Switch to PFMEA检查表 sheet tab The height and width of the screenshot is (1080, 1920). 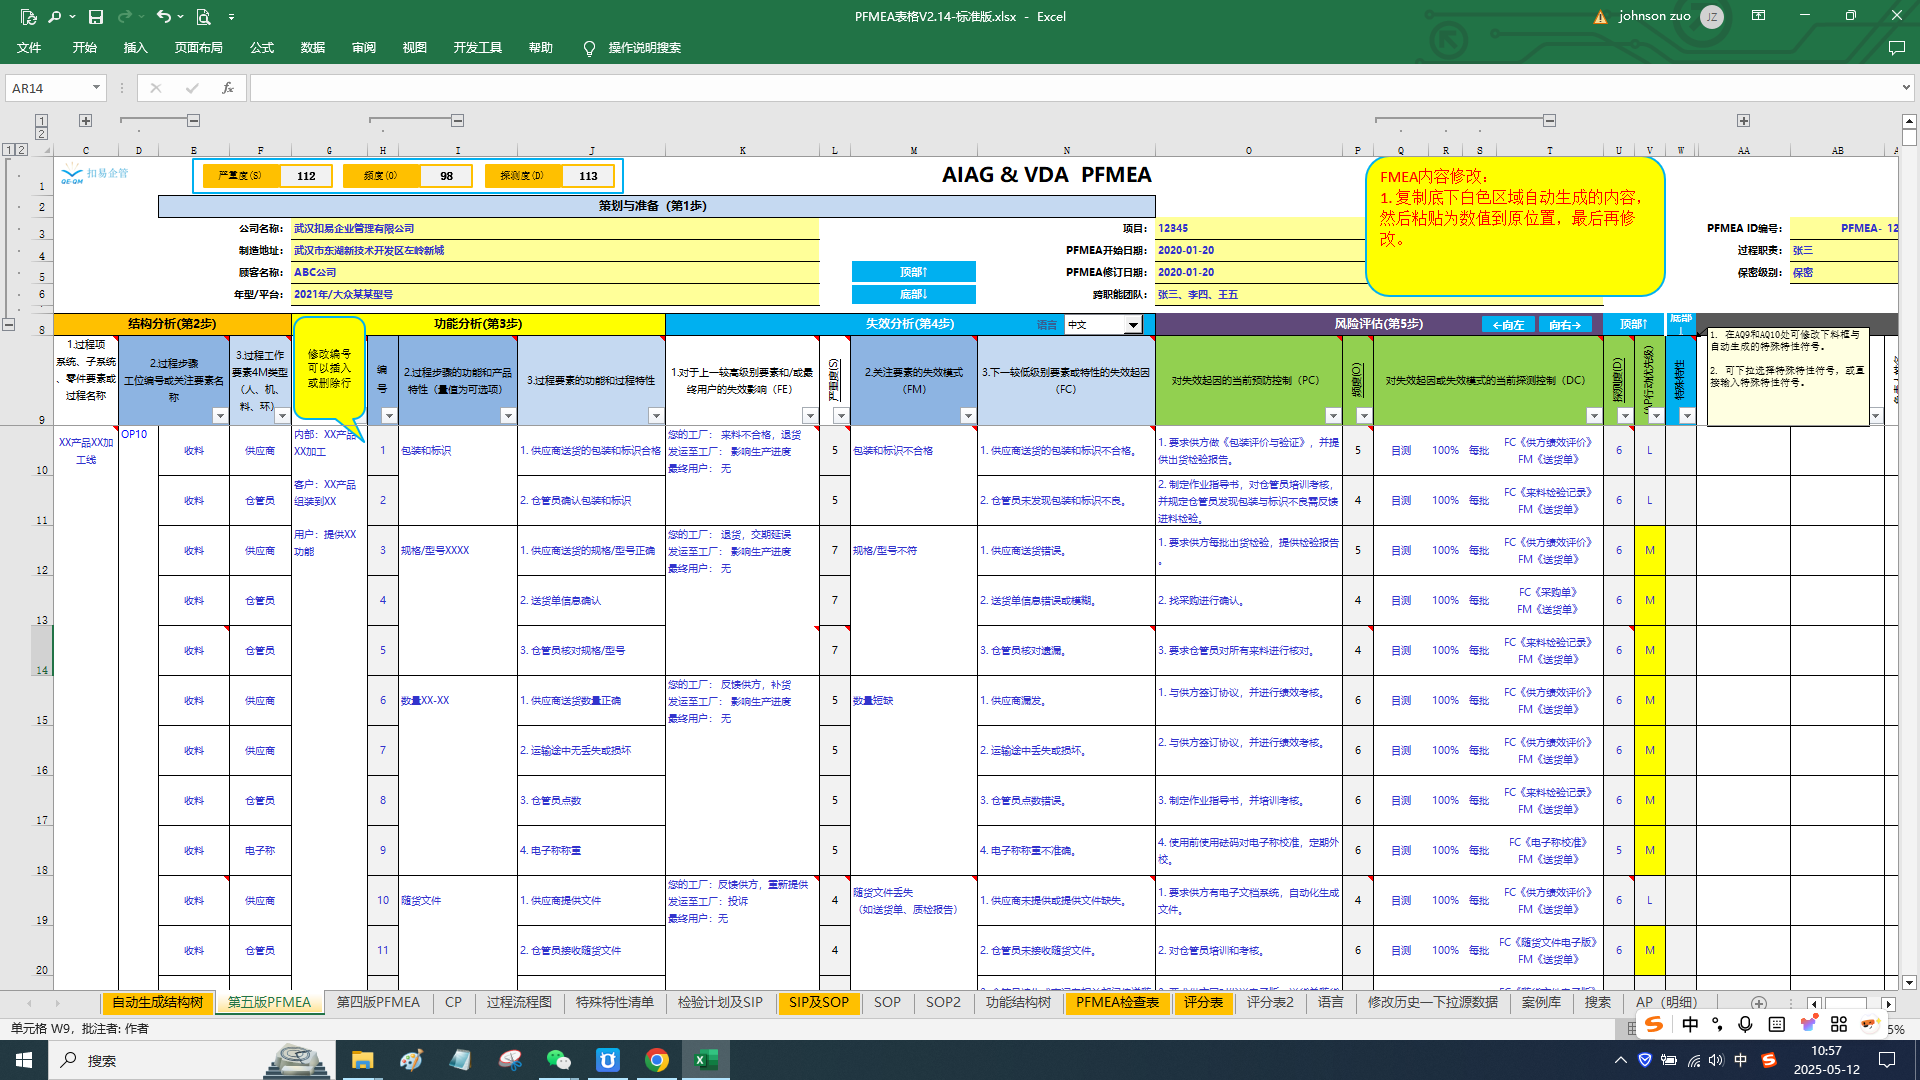(1117, 1003)
